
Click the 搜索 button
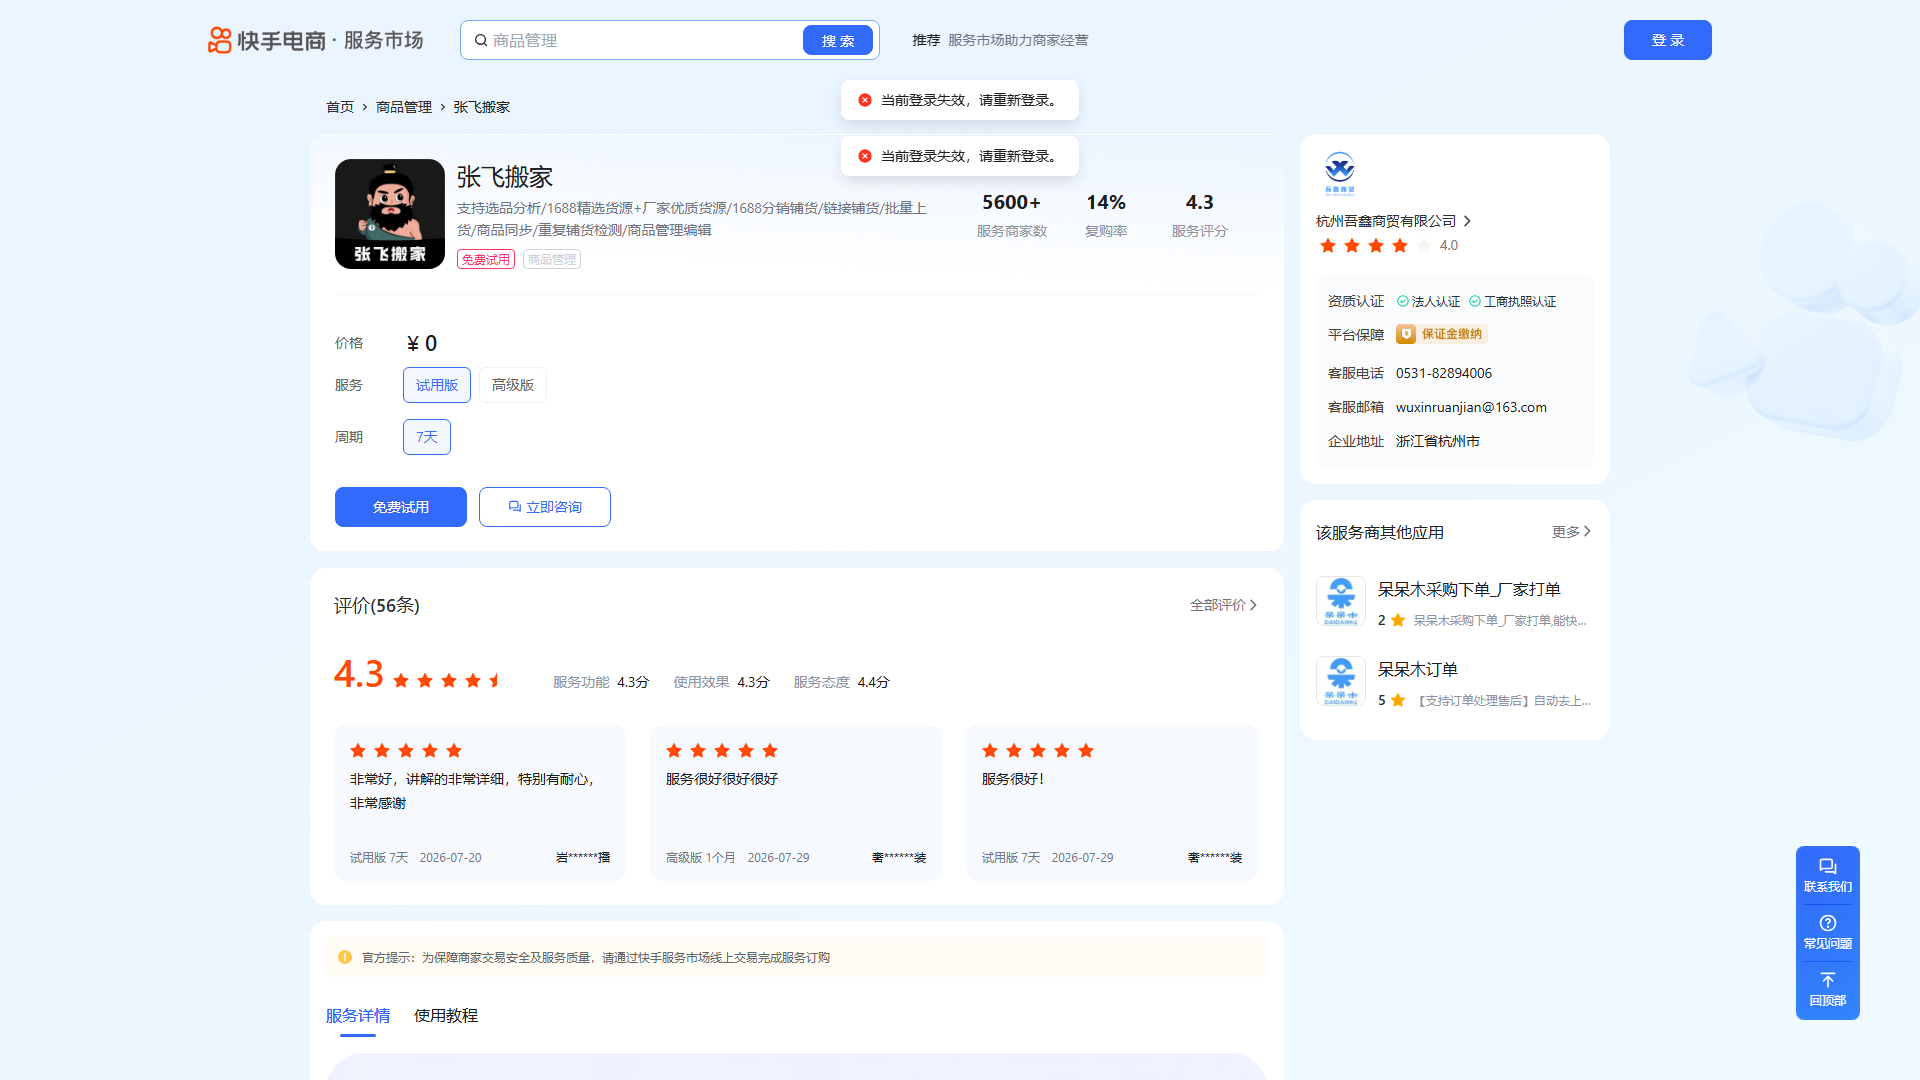coord(838,40)
